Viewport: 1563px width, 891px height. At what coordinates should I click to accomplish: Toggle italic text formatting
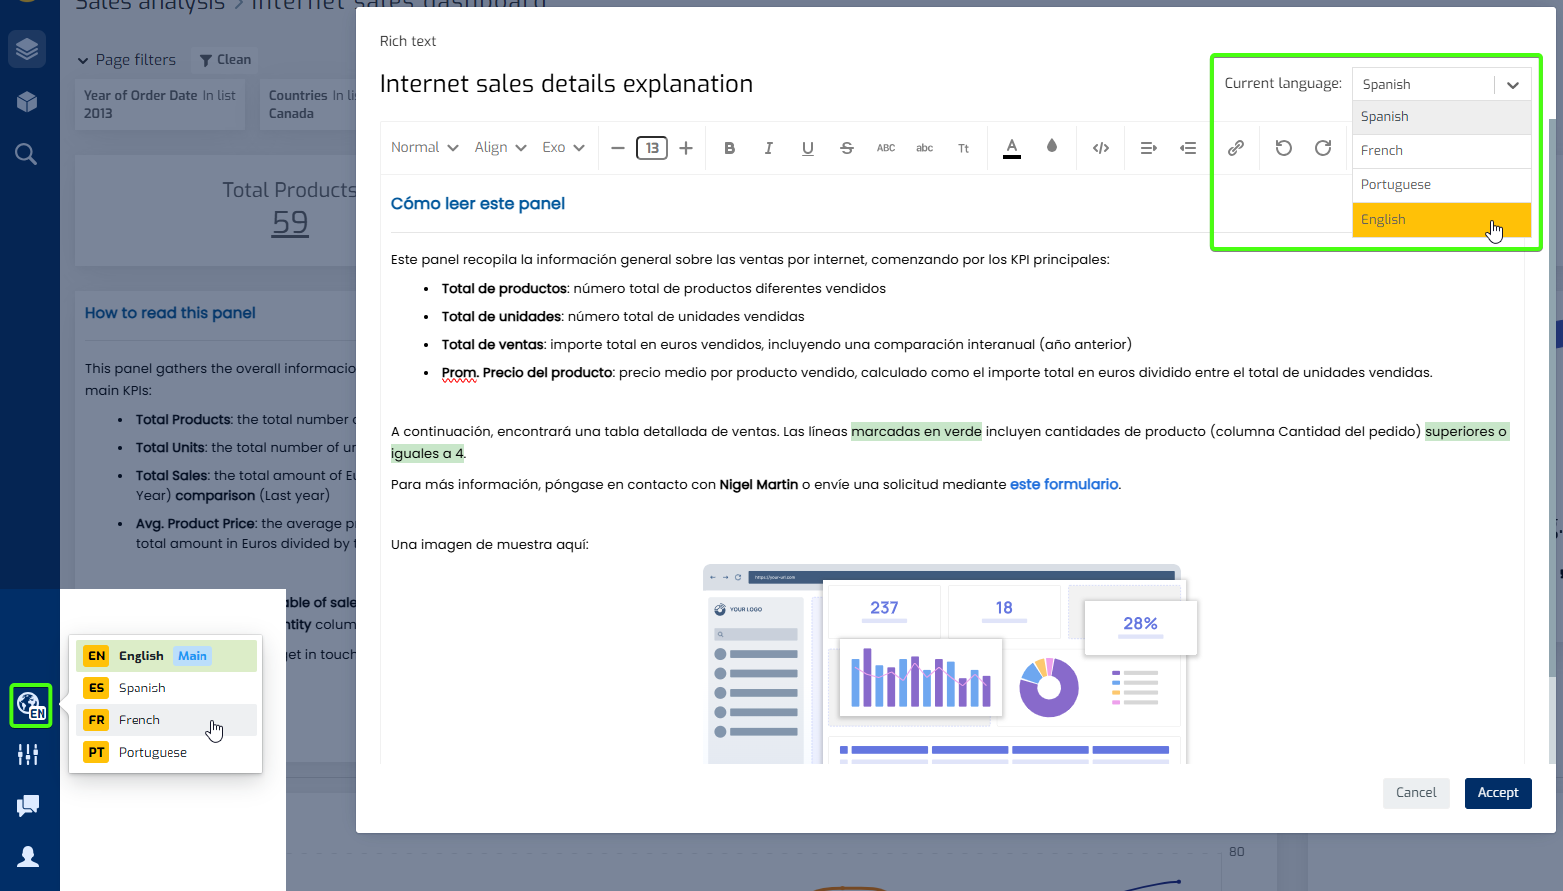[x=768, y=148]
